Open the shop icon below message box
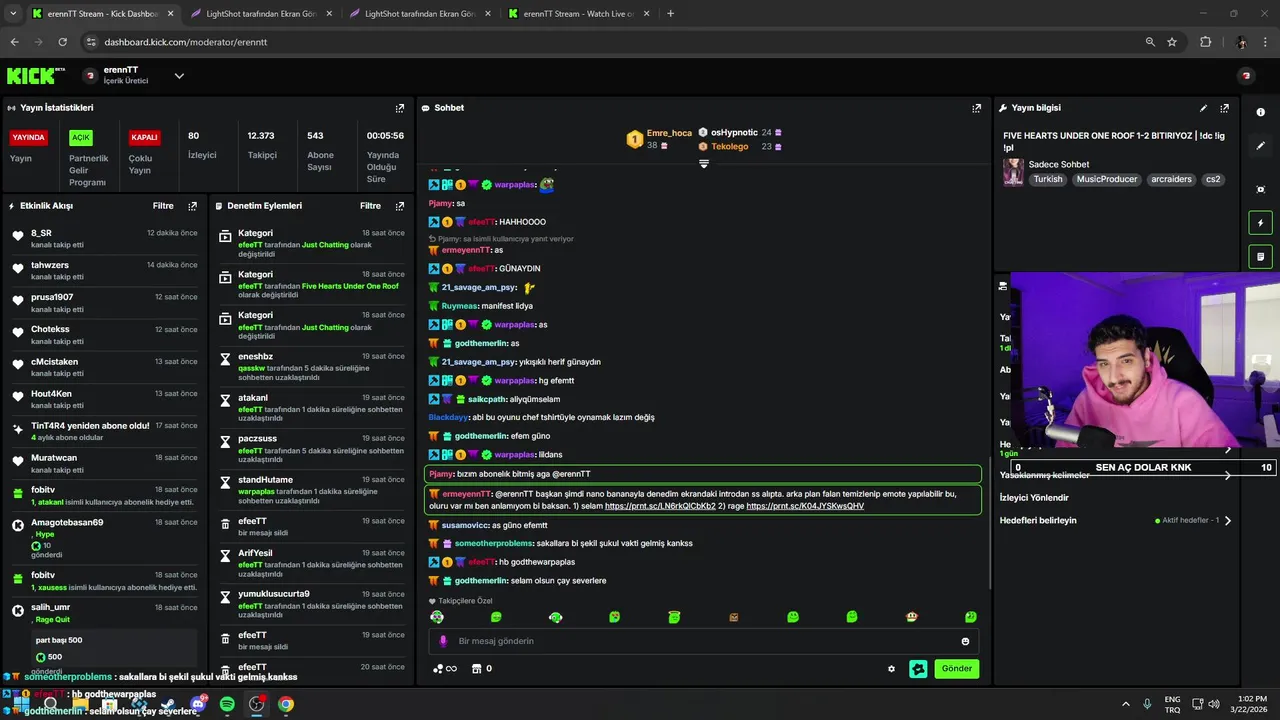 477,669
